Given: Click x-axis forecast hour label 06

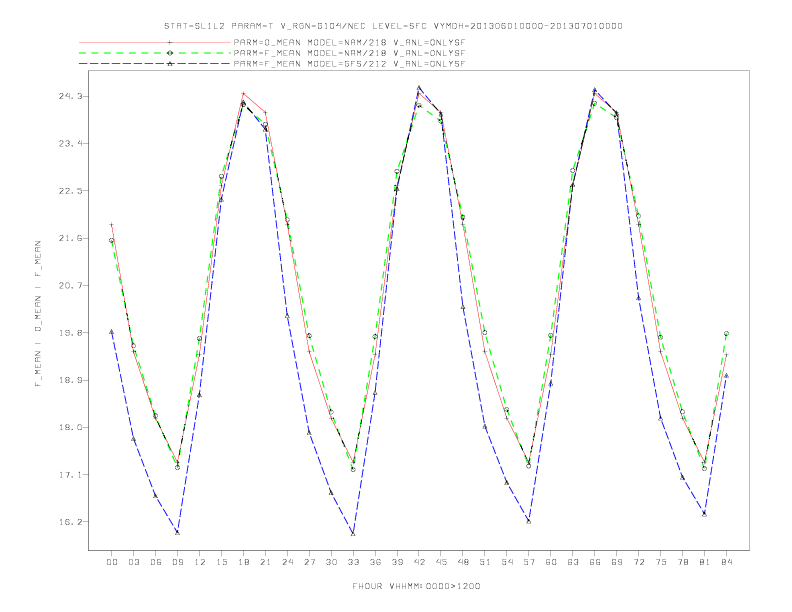Looking at the screenshot, I should click(156, 562).
